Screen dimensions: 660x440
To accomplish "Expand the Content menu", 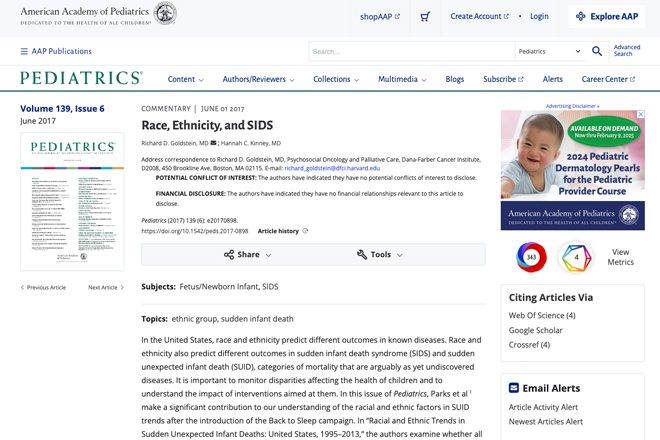I will [186, 79].
